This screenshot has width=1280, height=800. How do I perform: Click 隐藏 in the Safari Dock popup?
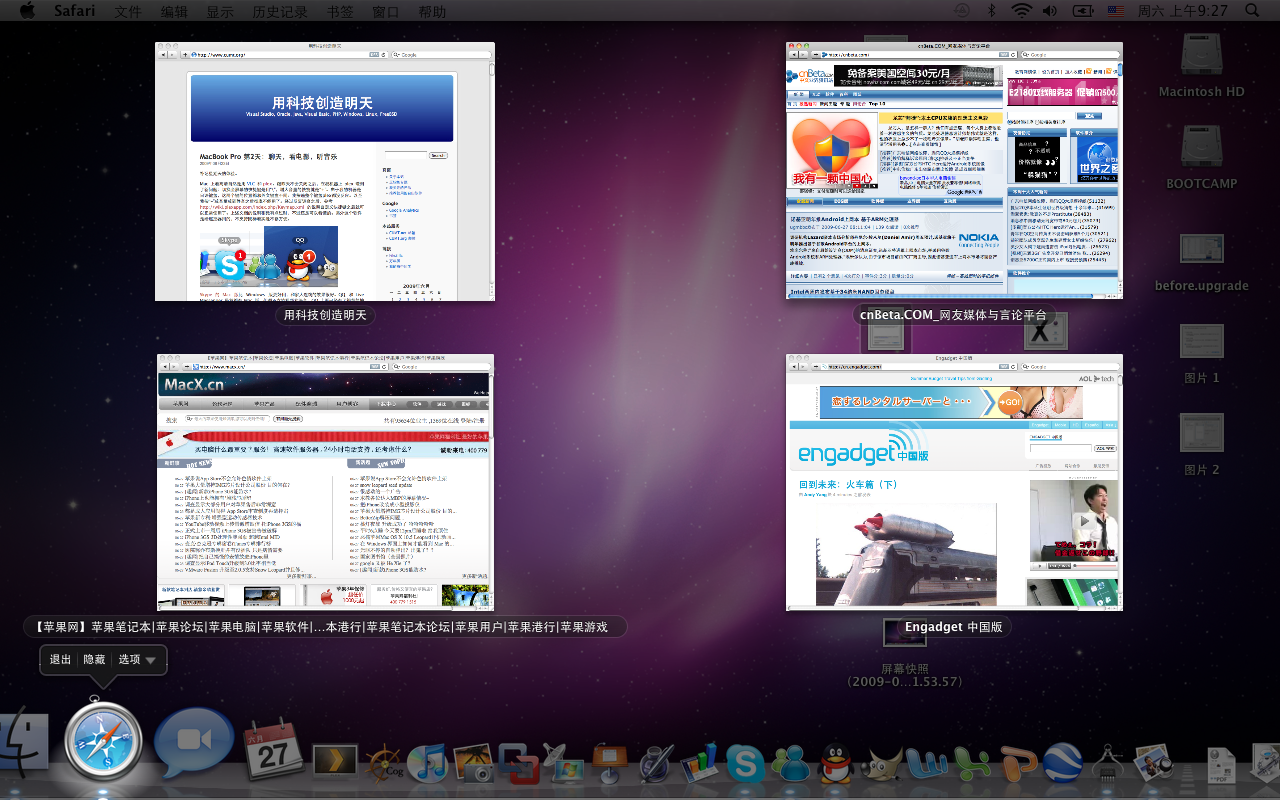(94, 660)
